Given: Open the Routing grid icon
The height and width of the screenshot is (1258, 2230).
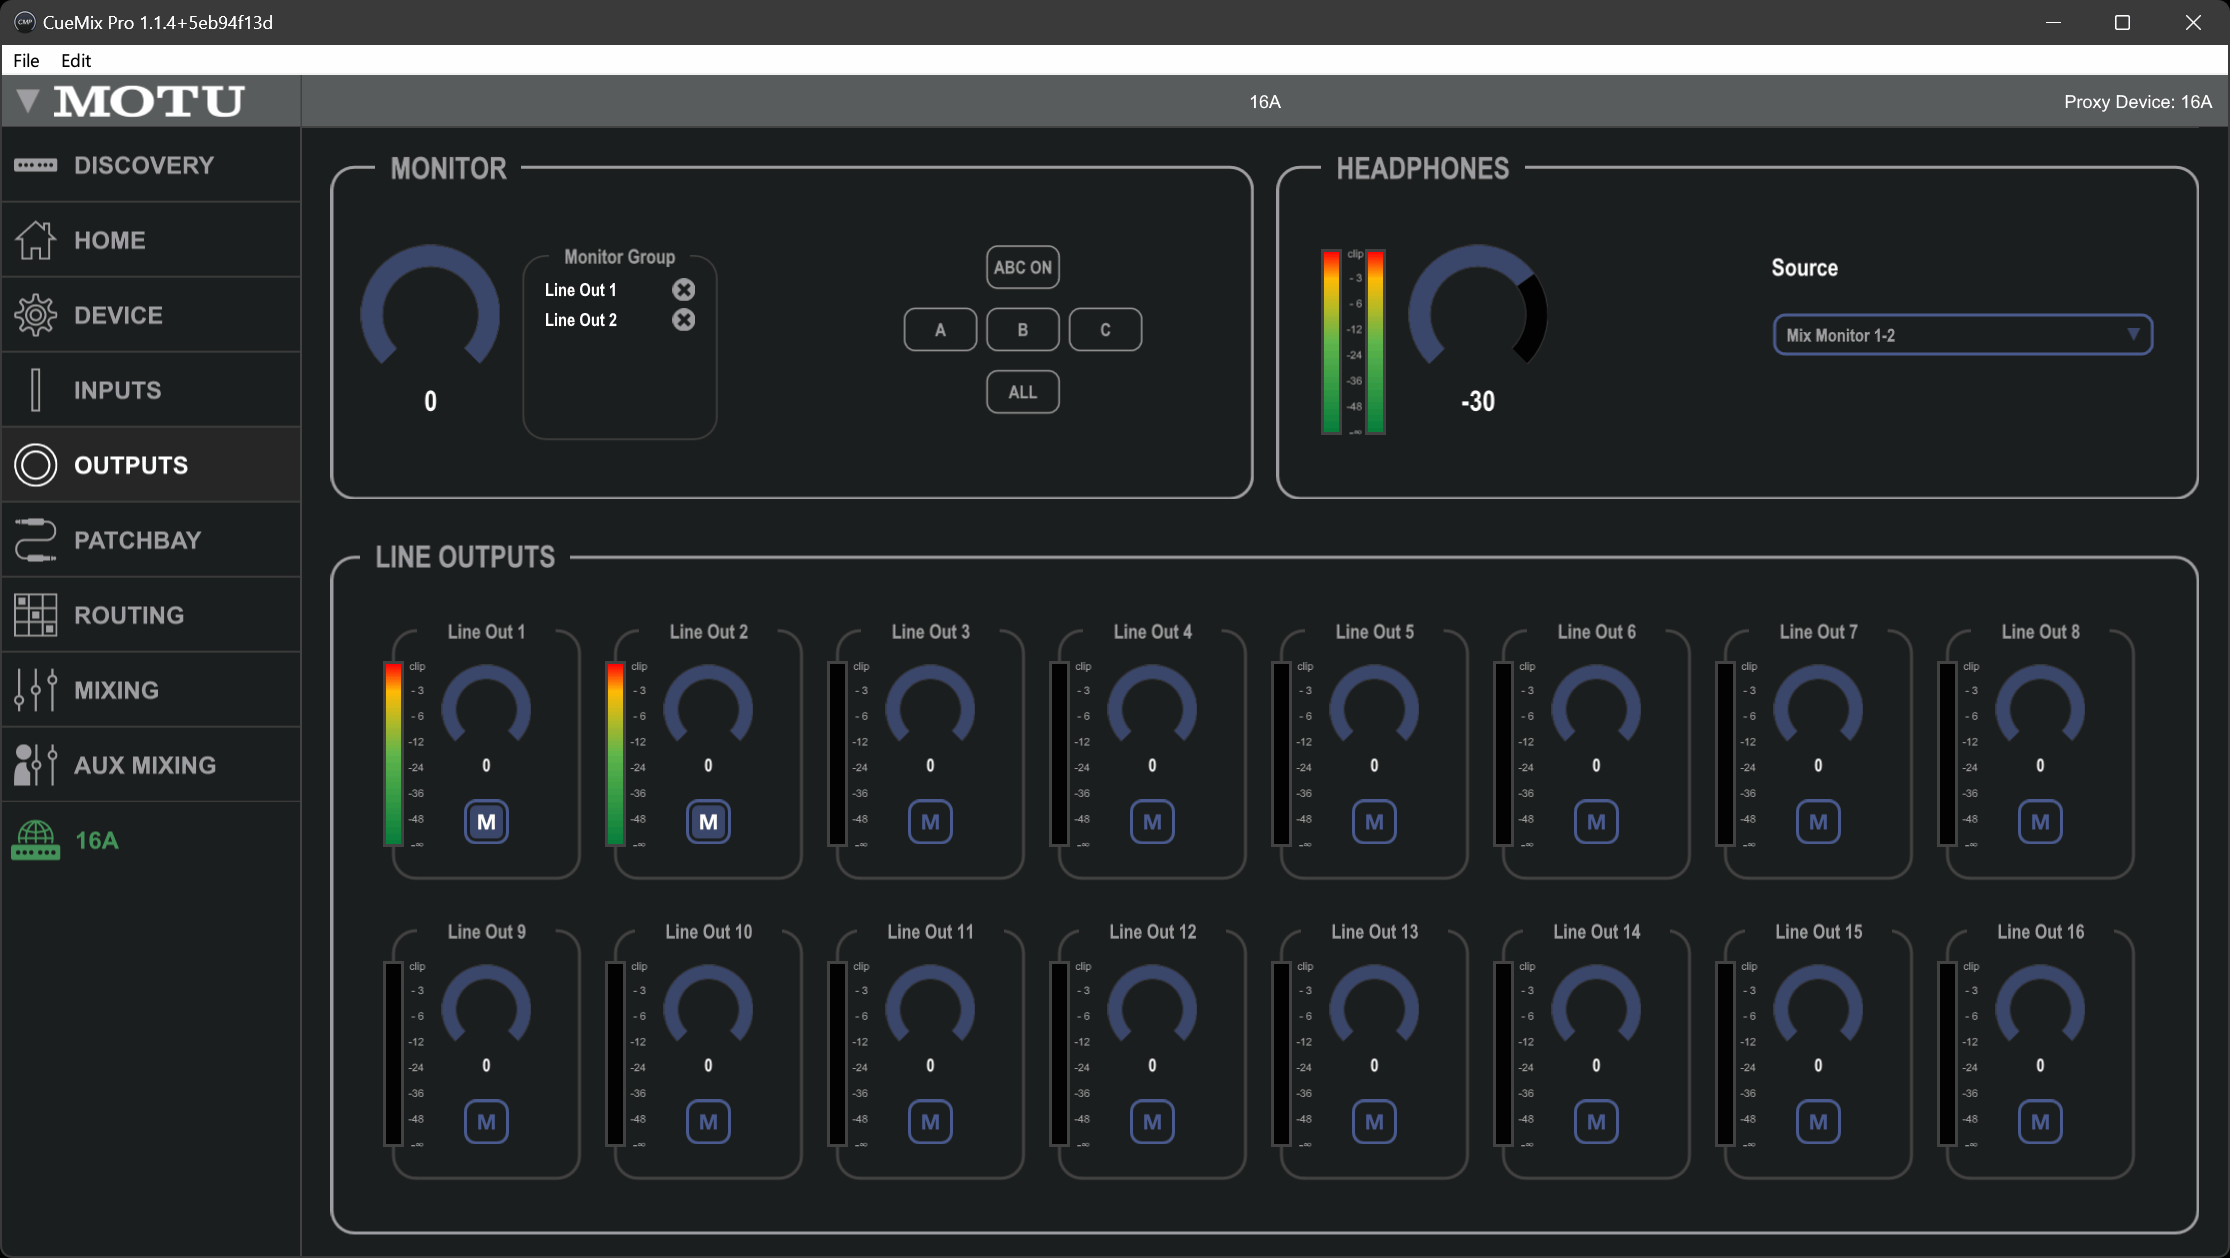Looking at the screenshot, I should tap(36, 615).
